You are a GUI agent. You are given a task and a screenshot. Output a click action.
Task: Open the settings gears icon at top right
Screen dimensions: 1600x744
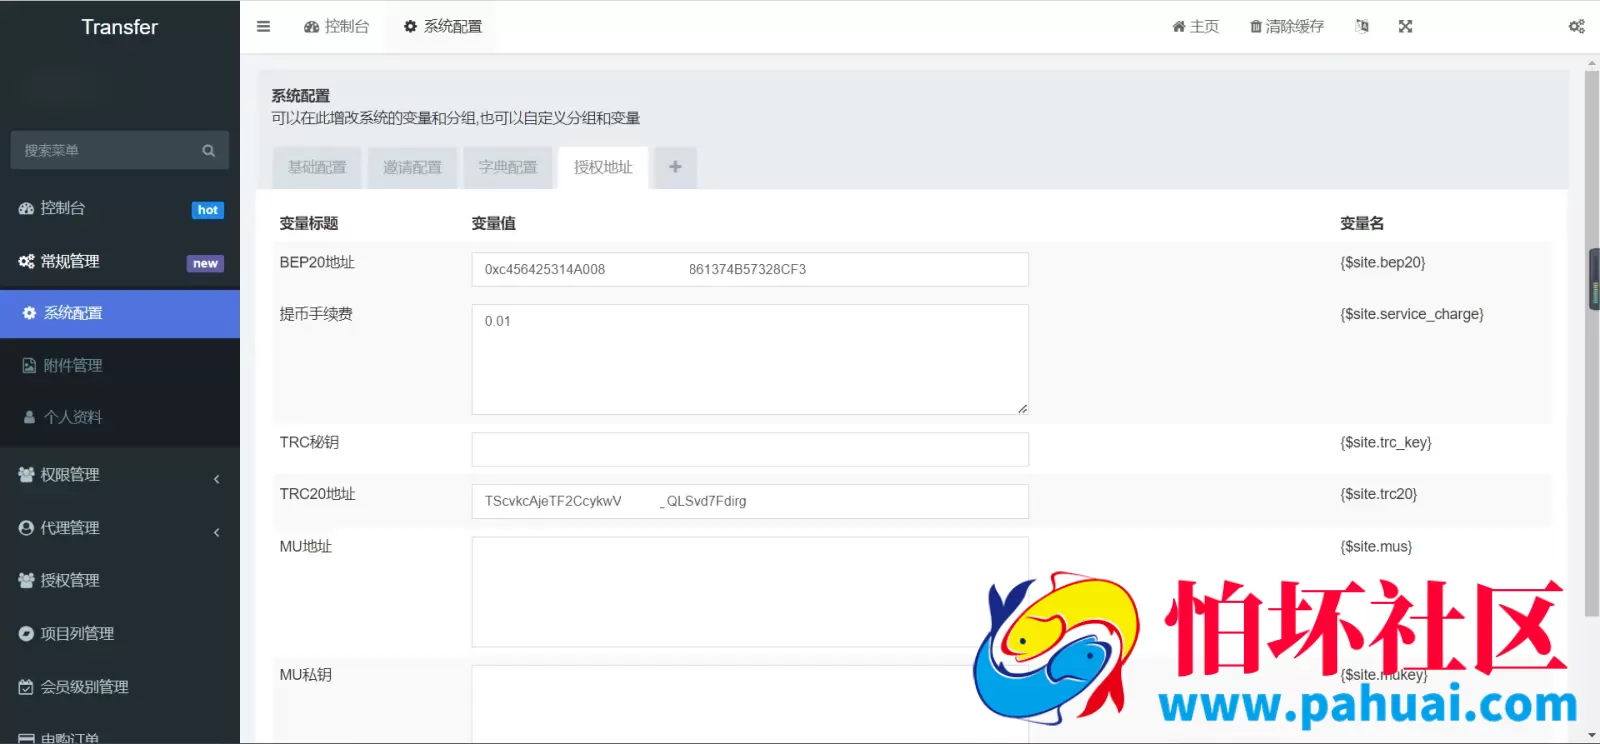pos(1576,27)
